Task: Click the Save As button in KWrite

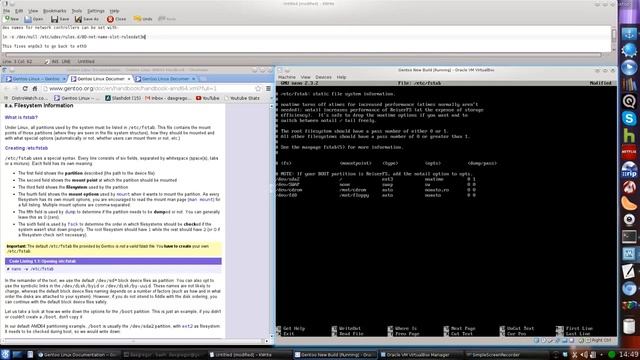Action: (87, 19)
